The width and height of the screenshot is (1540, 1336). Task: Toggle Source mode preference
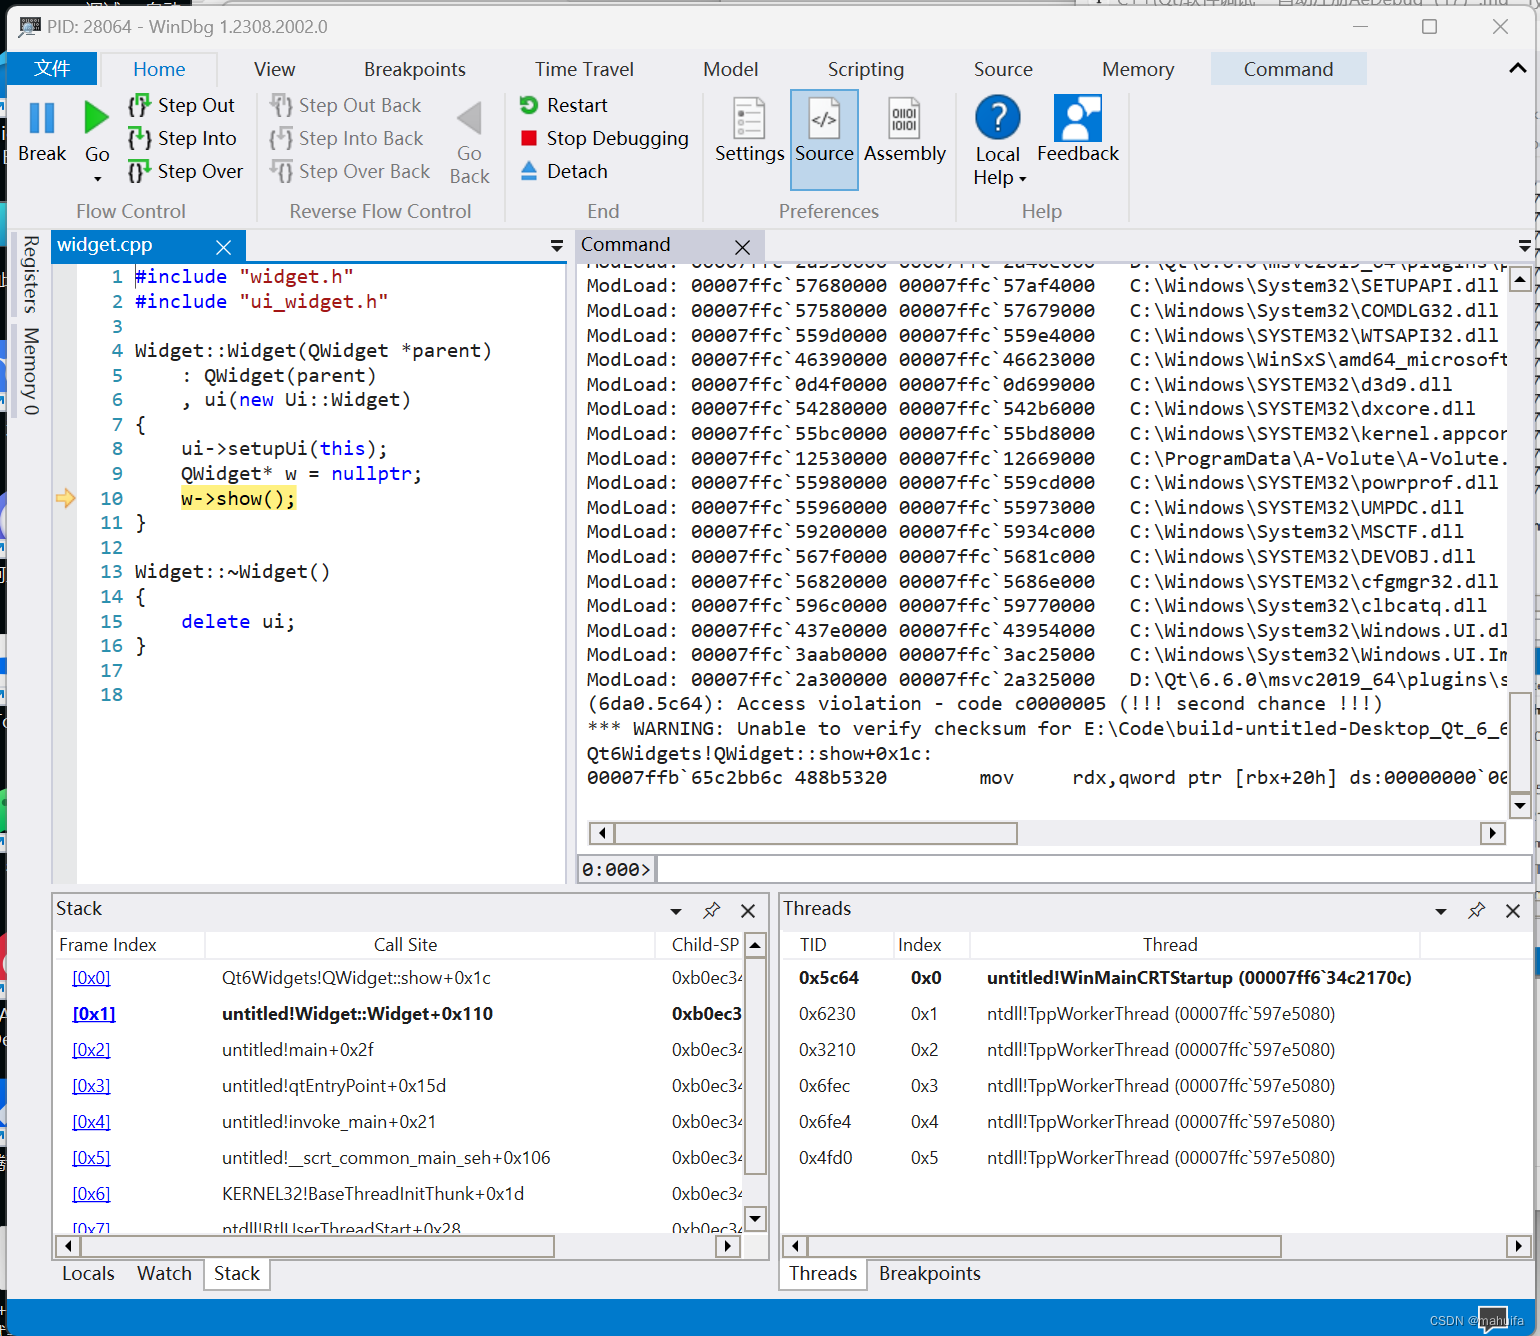point(824,139)
